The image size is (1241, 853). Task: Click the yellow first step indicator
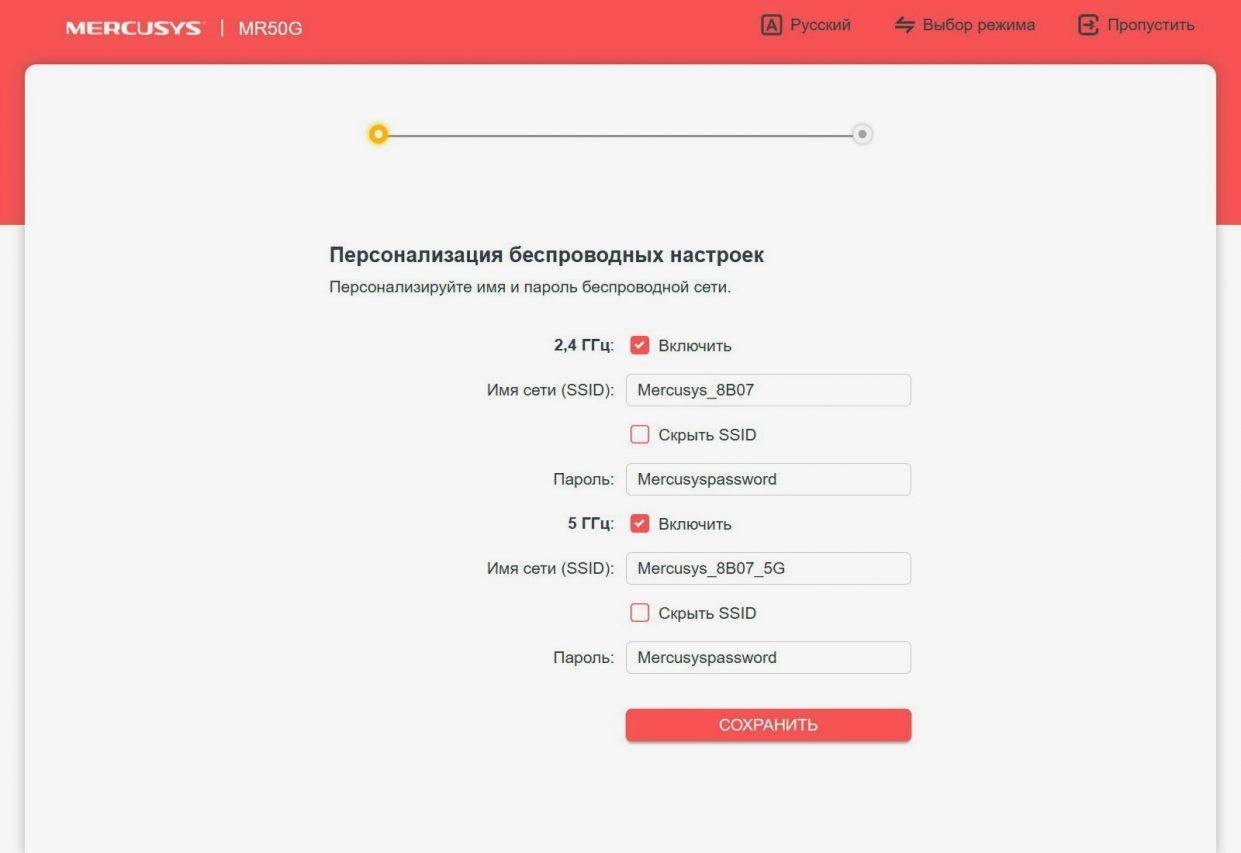click(378, 134)
